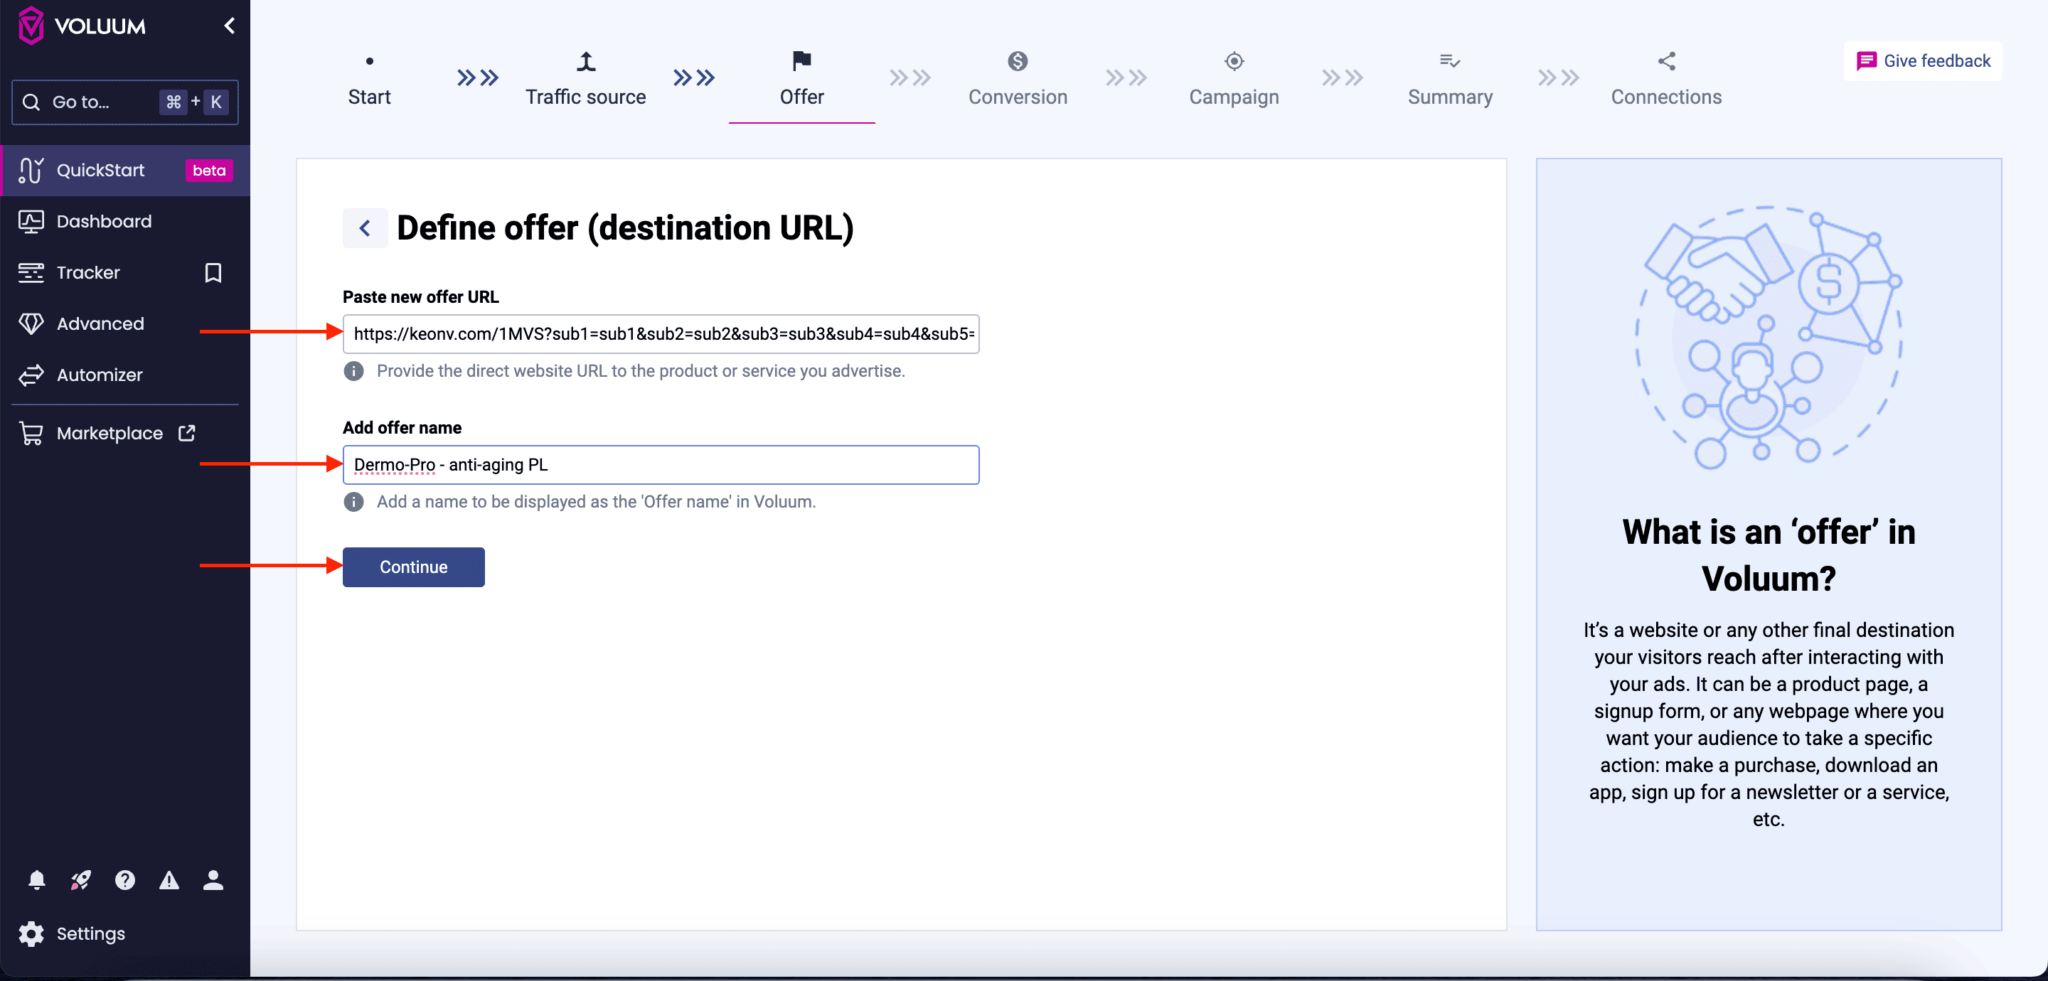Open Marketplace via the shopping cart icon
This screenshot has height=981, width=2048.
[x=31, y=432]
